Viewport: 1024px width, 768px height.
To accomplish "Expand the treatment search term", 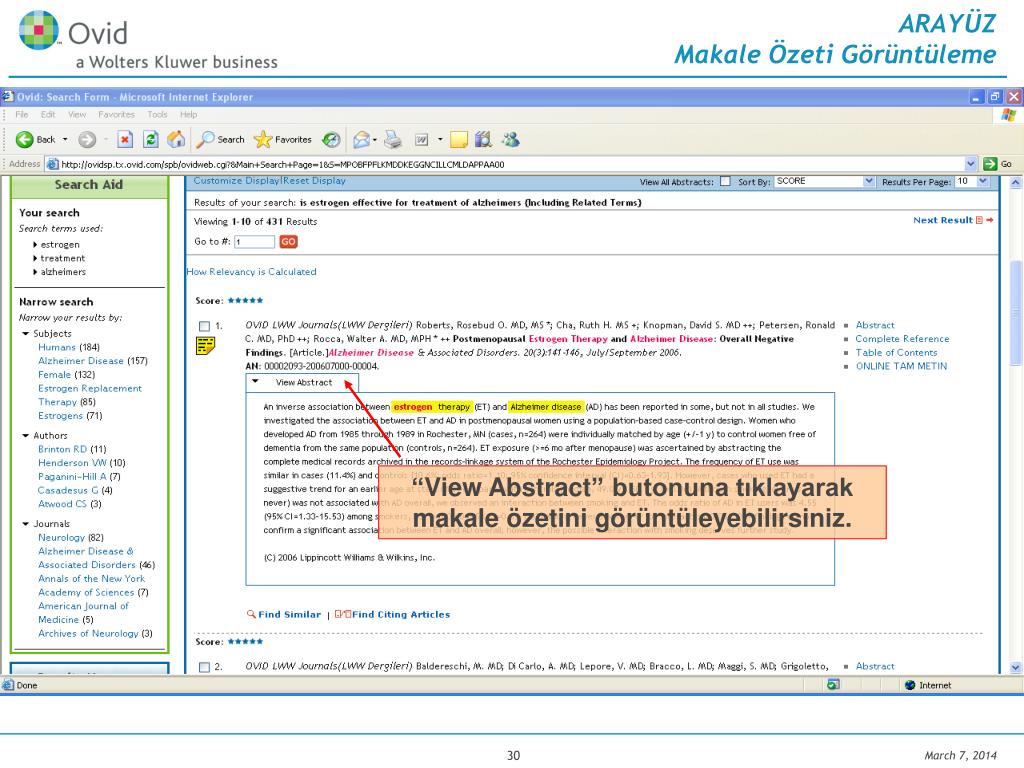I will (35, 259).
